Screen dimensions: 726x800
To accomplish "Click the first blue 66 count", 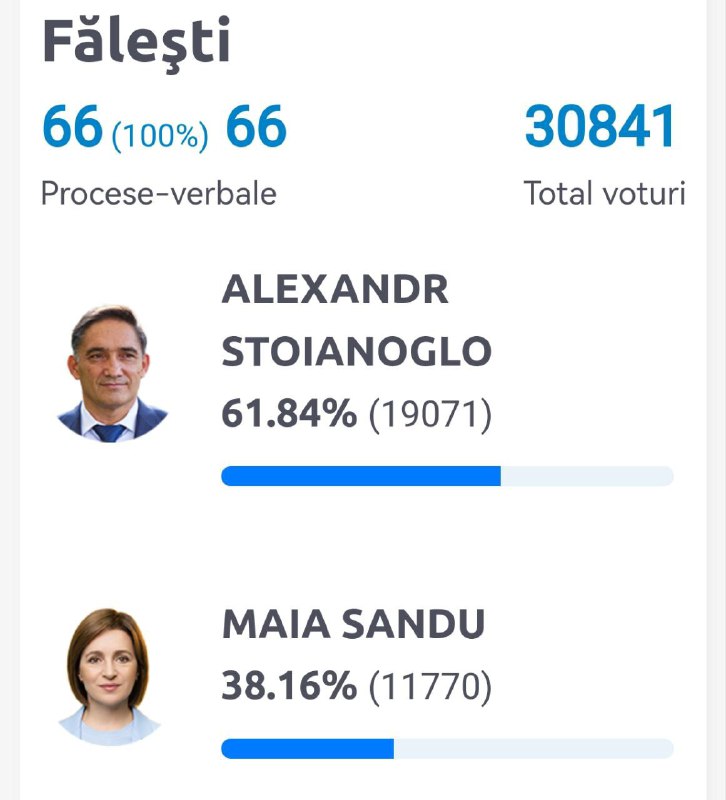I will point(72,126).
